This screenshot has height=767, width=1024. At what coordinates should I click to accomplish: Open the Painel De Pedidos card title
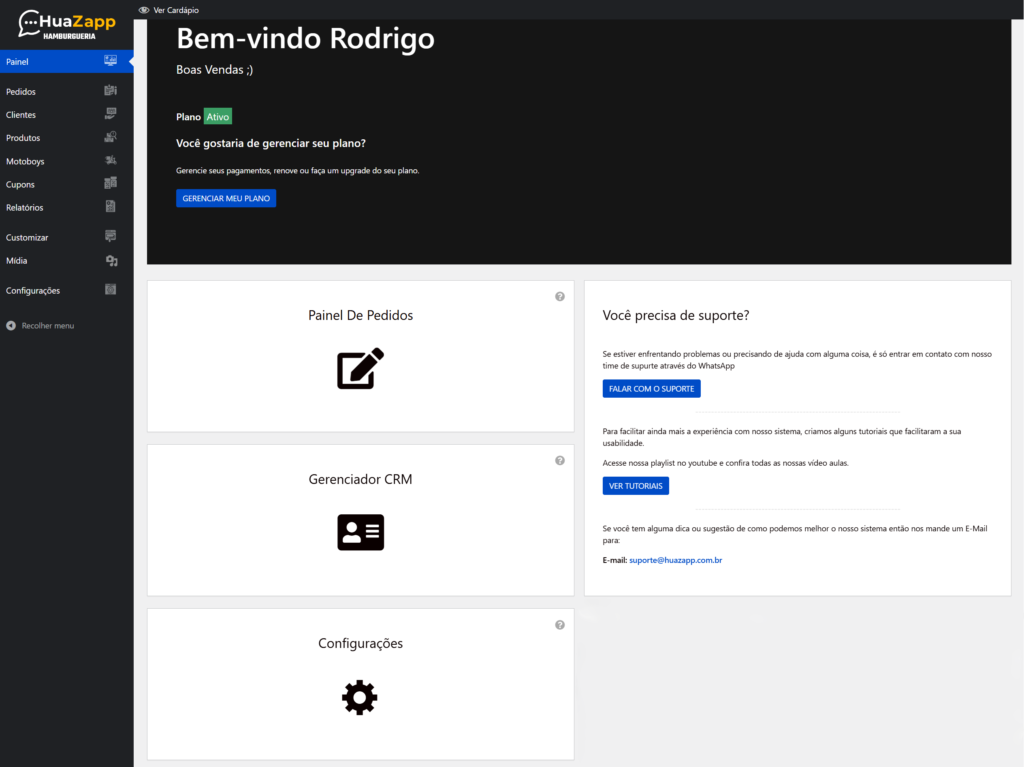(x=360, y=315)
